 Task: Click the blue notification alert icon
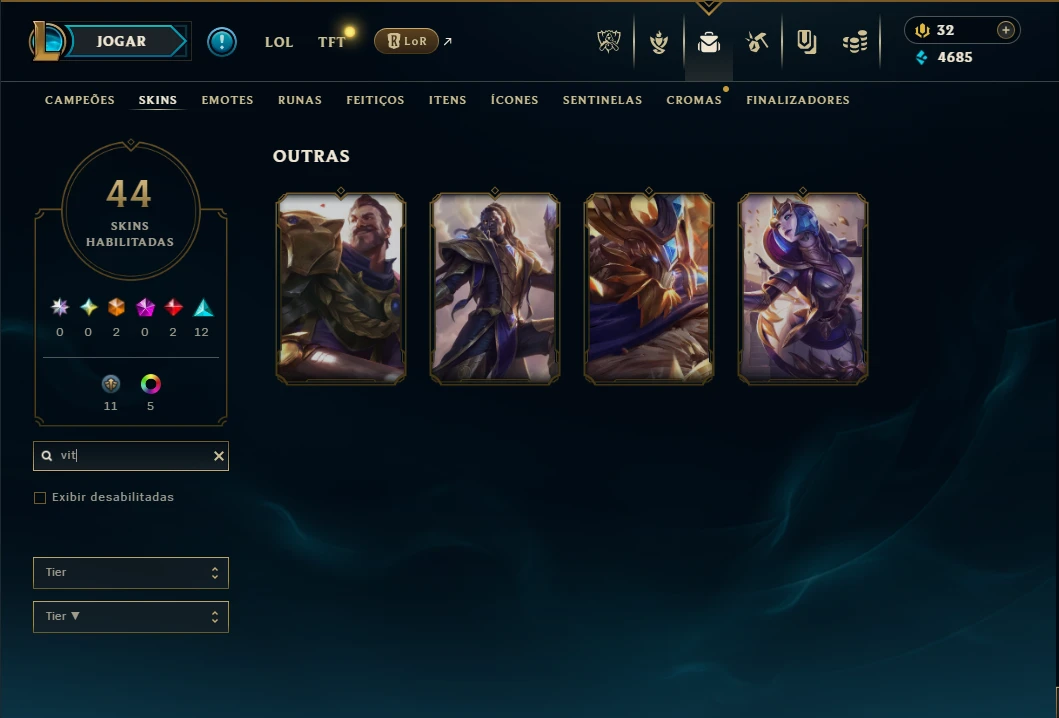222,42
